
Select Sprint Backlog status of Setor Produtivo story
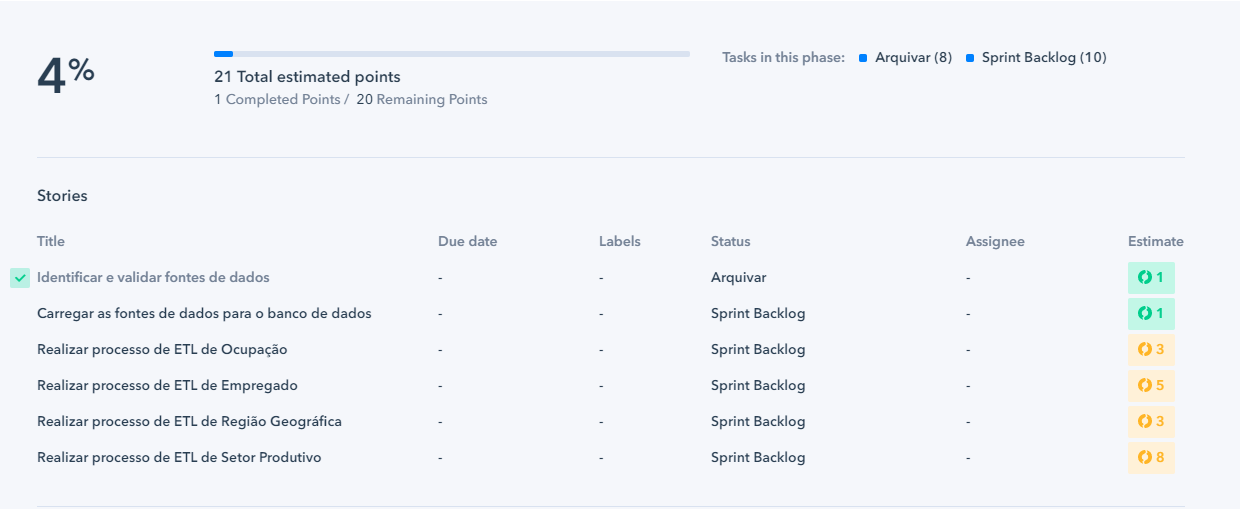click(758, 457)
